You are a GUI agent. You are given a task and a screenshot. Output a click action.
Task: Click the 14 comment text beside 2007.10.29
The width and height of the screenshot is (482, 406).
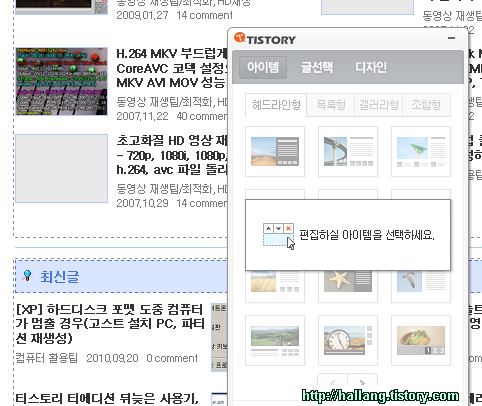[x=202, y=203]
